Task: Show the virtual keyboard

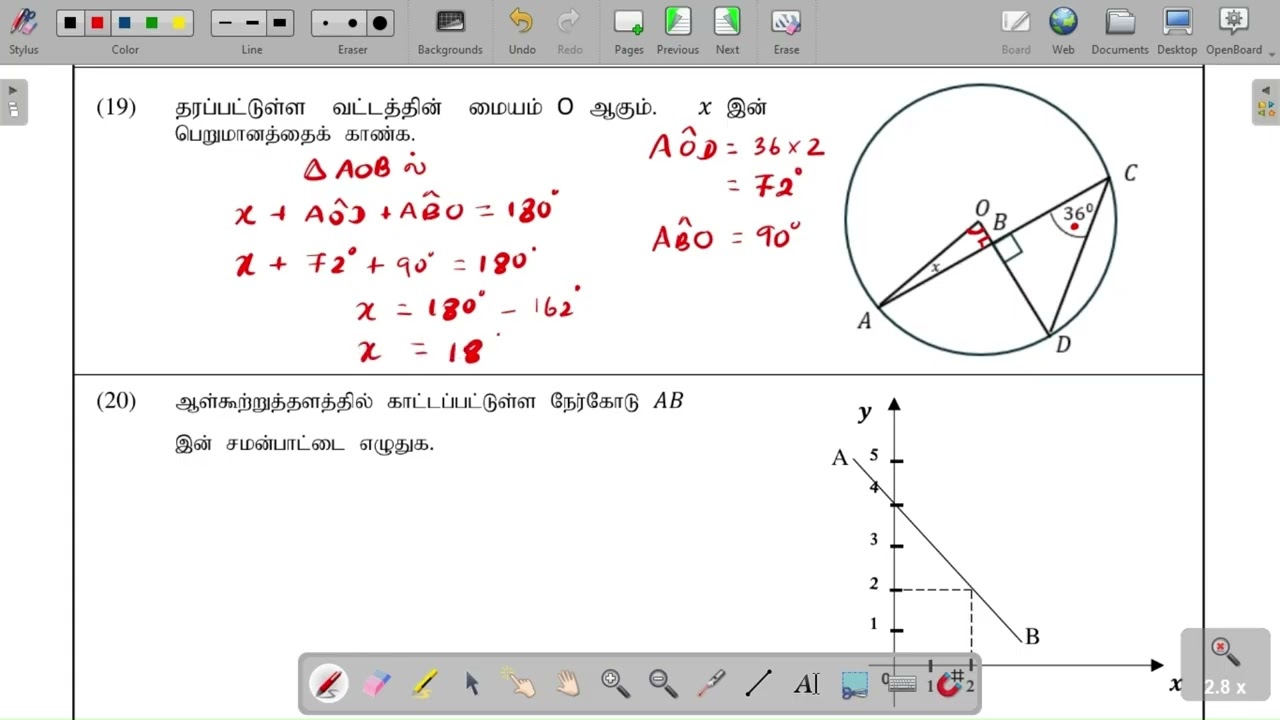Action: [x=902, y=684]
